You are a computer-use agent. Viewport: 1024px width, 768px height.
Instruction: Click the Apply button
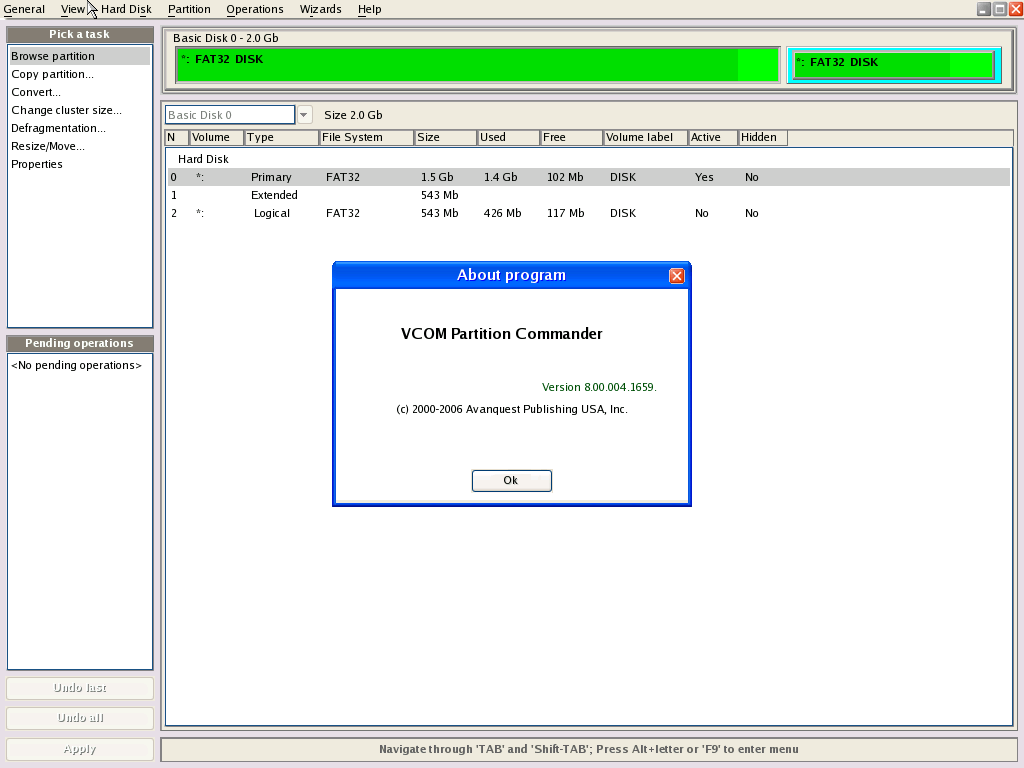point(80,749)
